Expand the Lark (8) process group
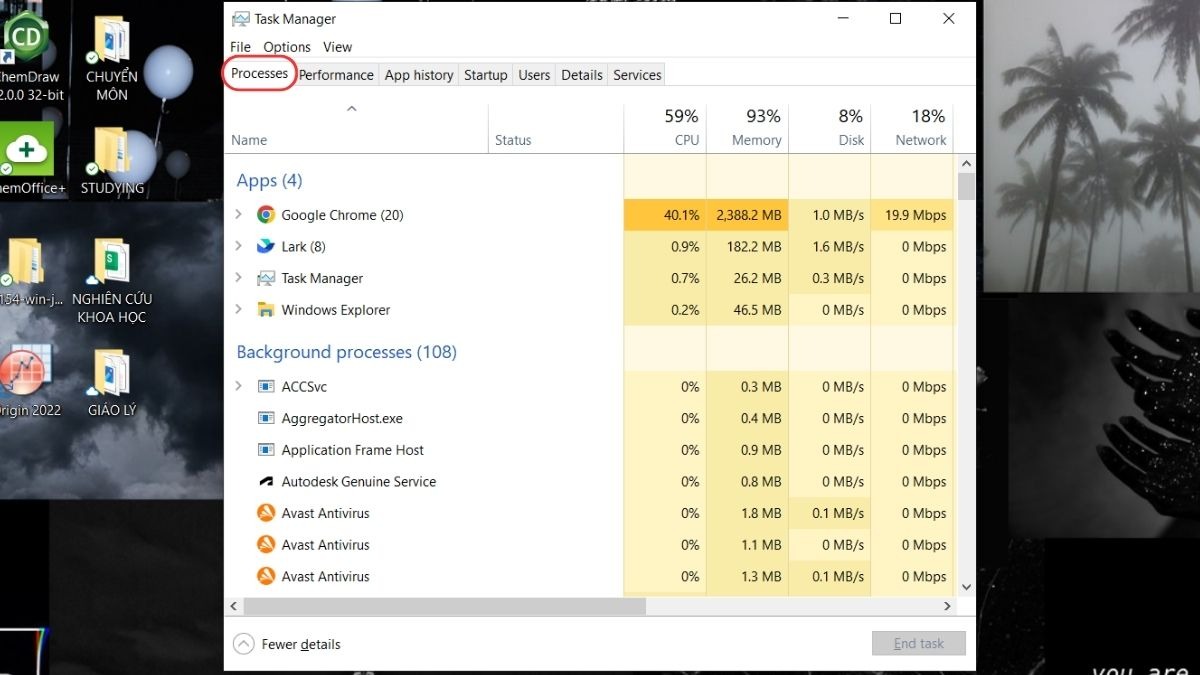Viewport: 1200px width, 675px height. 238,246
